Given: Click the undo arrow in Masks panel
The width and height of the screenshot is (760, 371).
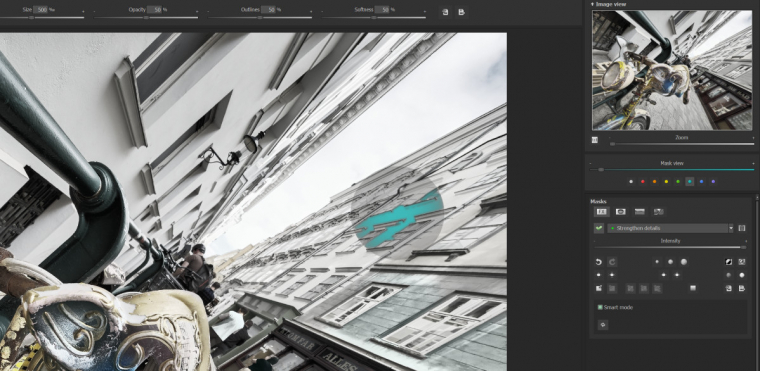Looking at the screenshot, I should coord(599,262).
